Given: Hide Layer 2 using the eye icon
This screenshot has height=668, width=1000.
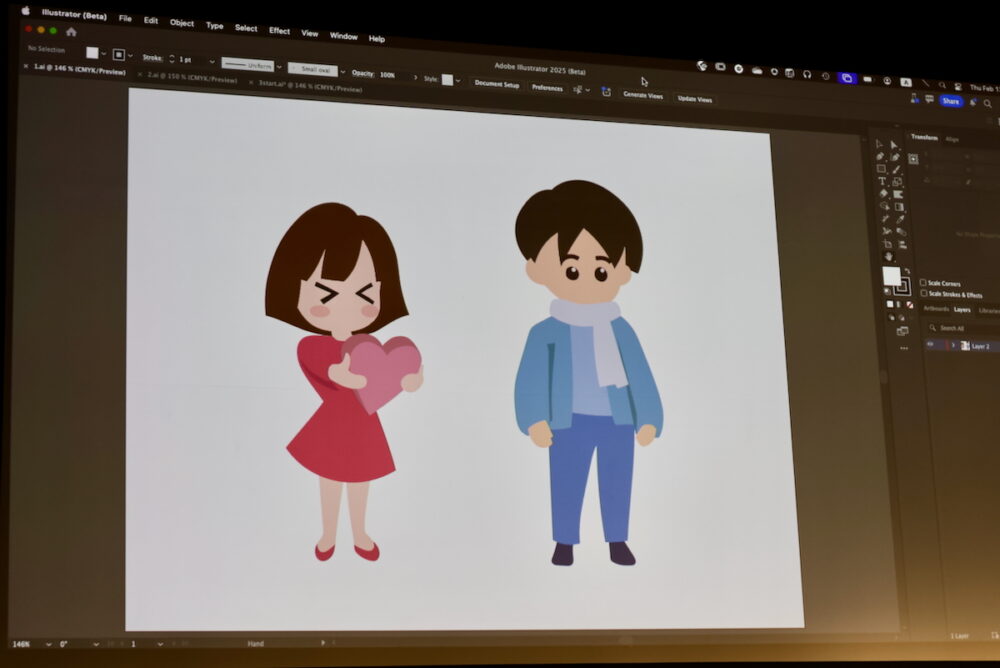Looking at the screenshot, I should point(930,345).
